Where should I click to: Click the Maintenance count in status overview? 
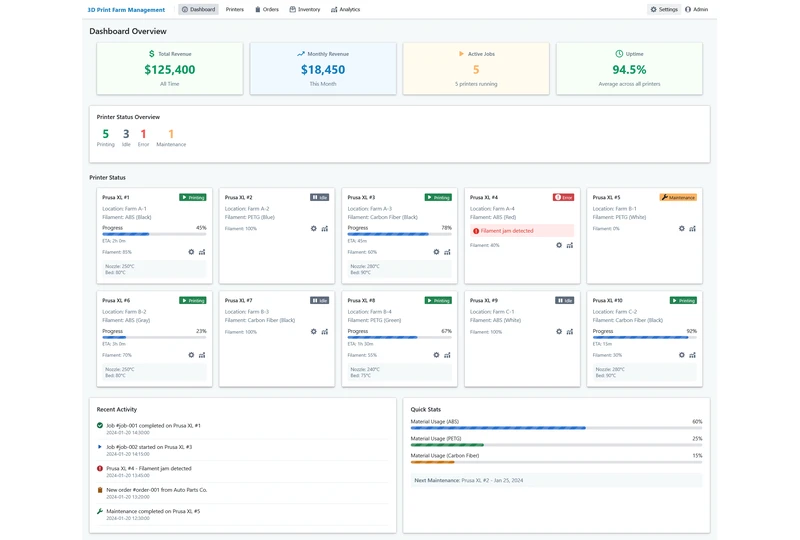pos(171,134)
